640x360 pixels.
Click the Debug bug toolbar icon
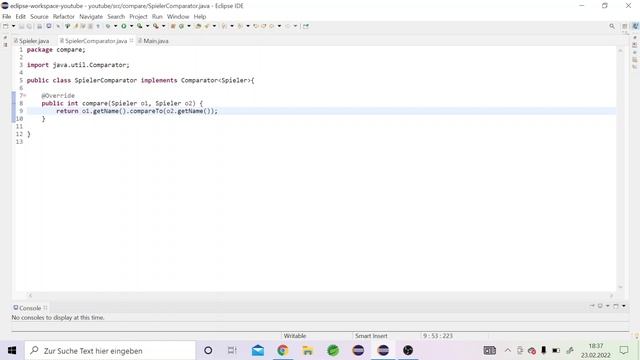[x=108, y=26]
